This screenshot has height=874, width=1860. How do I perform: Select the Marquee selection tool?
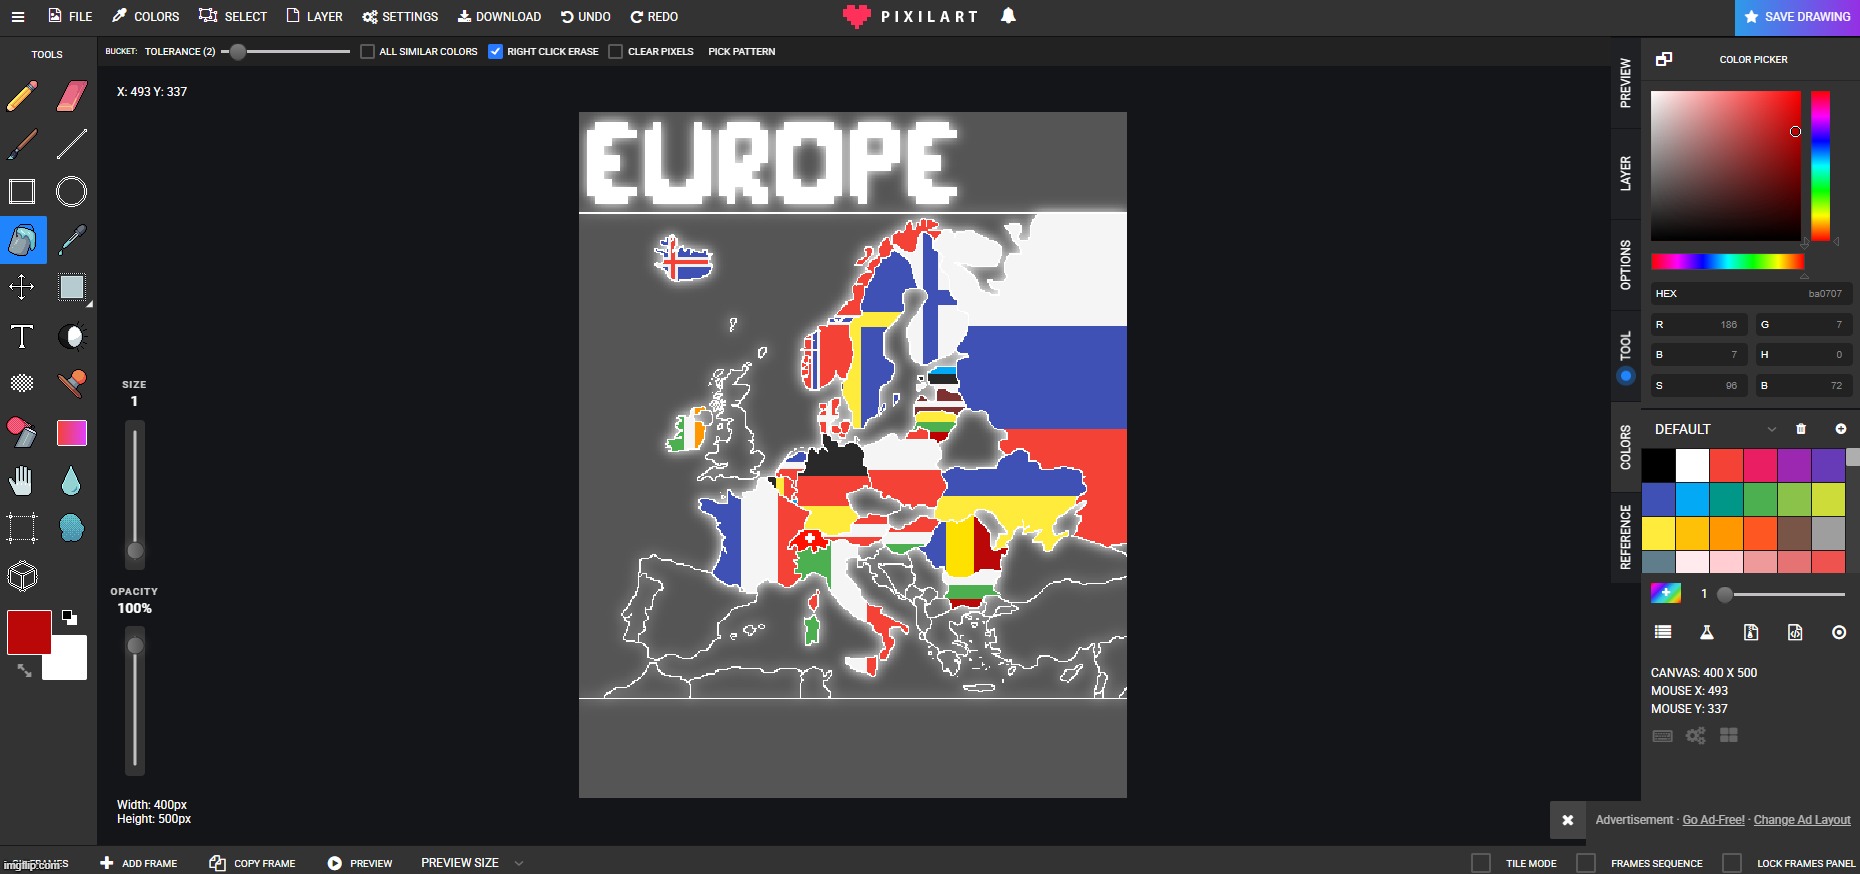[22, 528]
